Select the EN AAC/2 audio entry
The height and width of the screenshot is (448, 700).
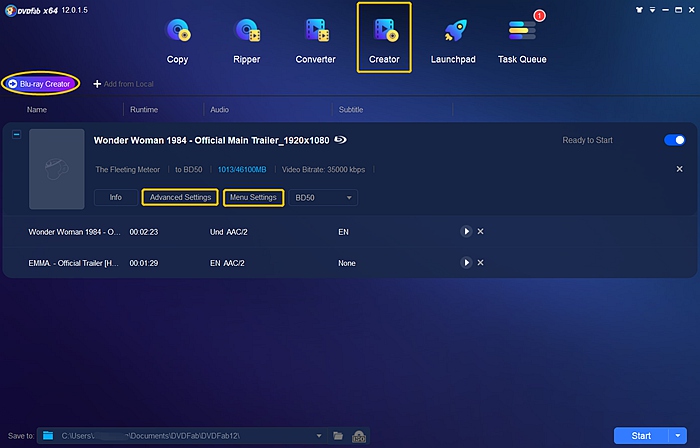tap(227, 263)
